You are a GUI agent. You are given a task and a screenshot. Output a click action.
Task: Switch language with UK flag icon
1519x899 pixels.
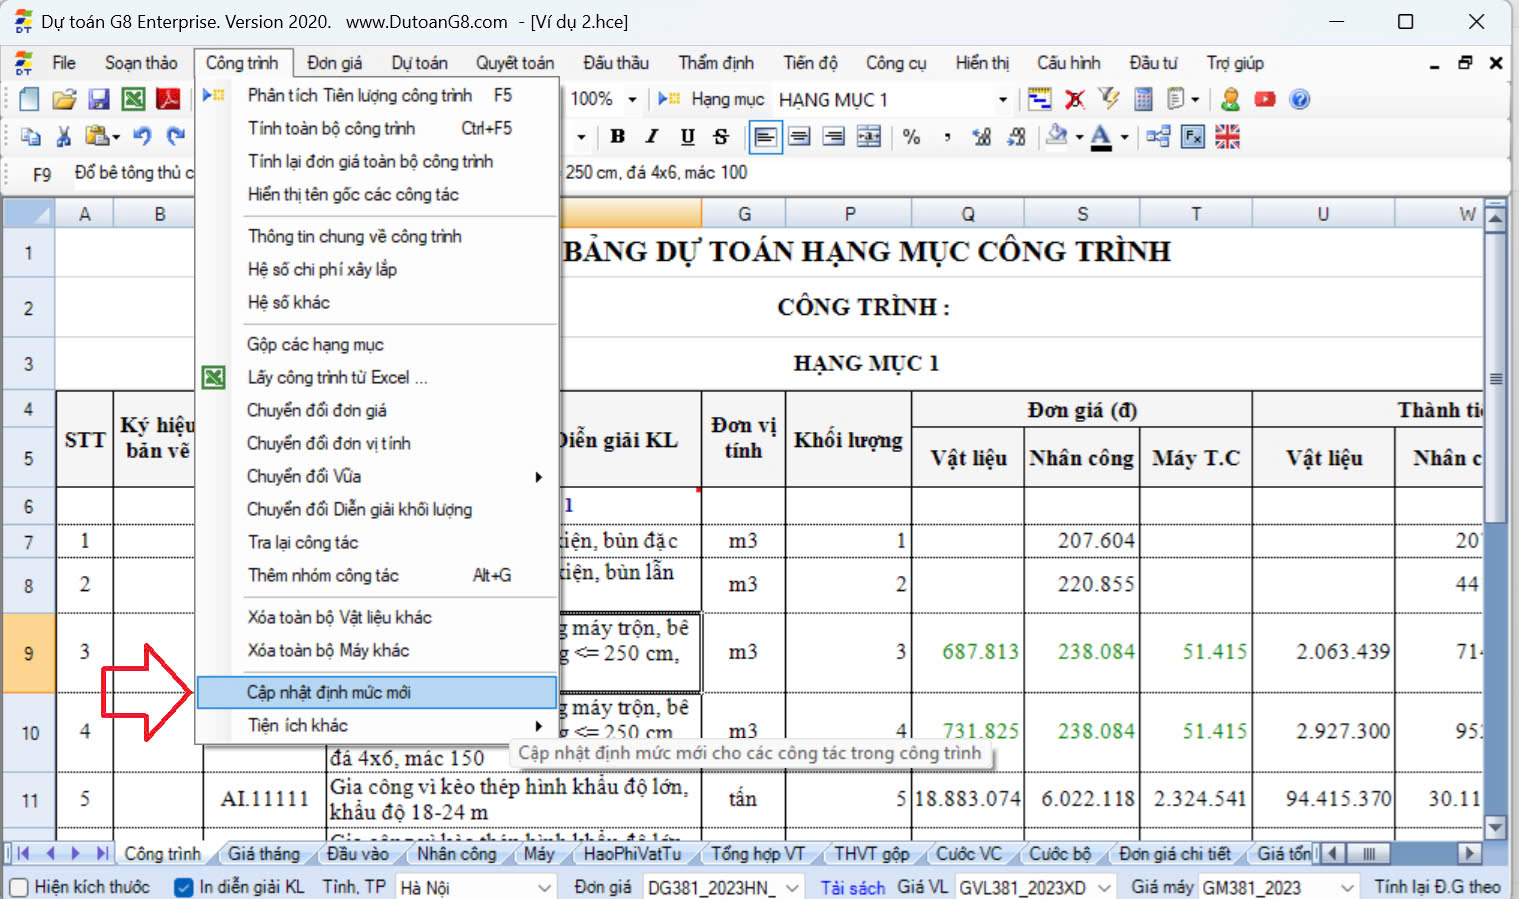pyautogui.click(x=1227, y=136)
